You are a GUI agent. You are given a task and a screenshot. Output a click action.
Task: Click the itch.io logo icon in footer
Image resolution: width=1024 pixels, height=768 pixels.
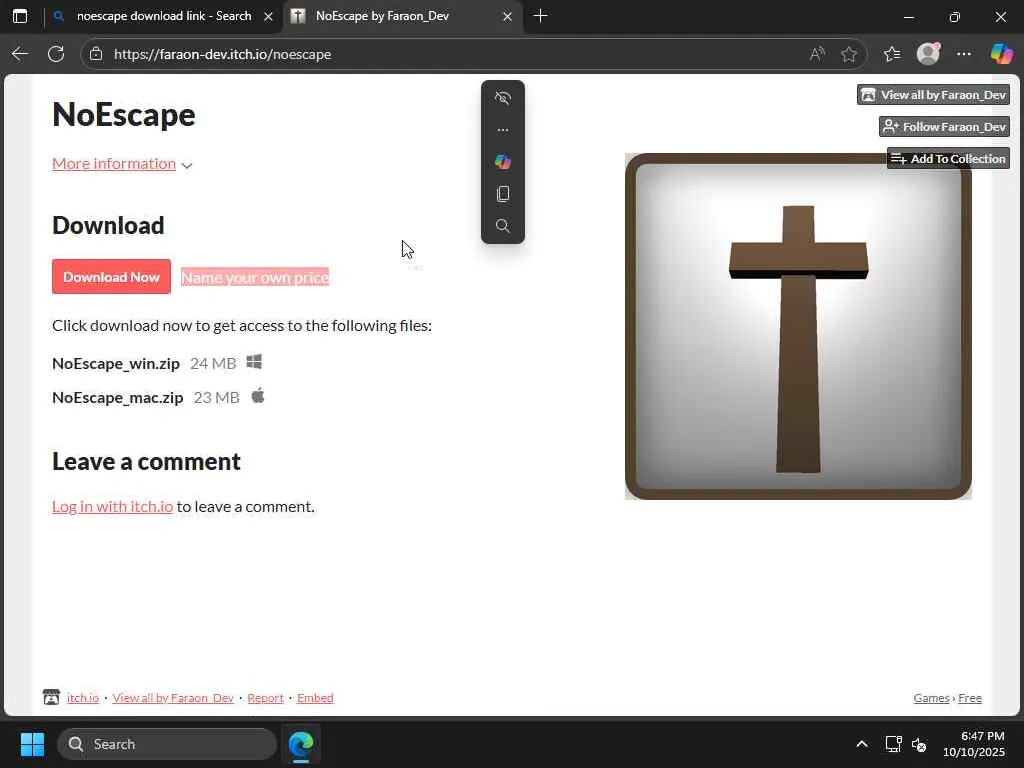click(51, 697)
